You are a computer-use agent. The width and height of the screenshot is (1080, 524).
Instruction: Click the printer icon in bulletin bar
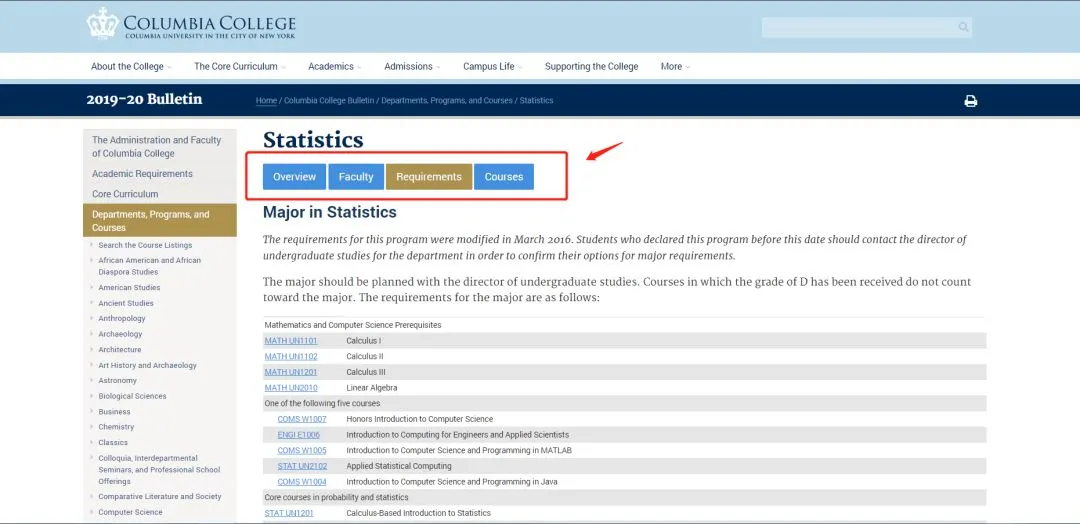970,101
